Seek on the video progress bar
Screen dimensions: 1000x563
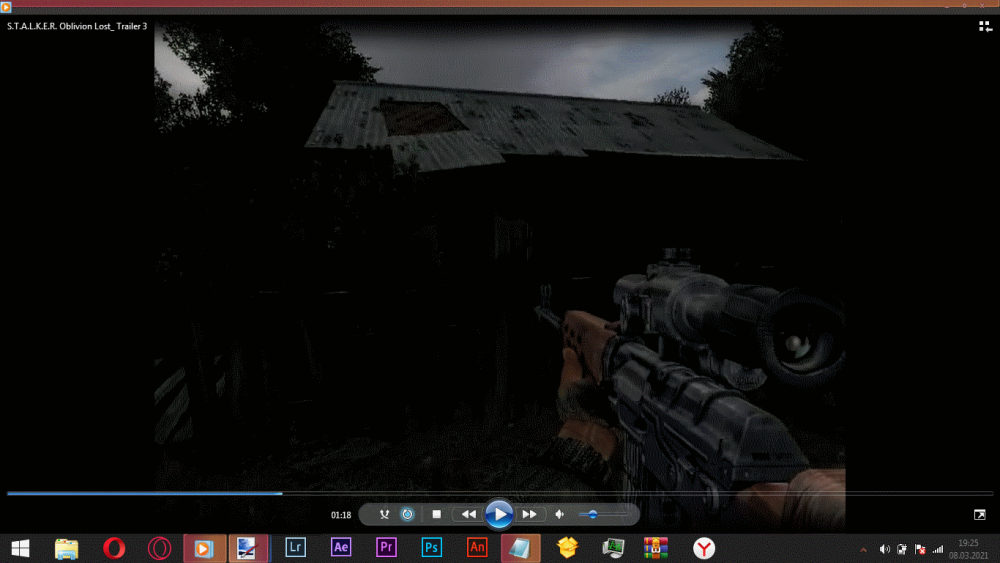coord(500,493)
